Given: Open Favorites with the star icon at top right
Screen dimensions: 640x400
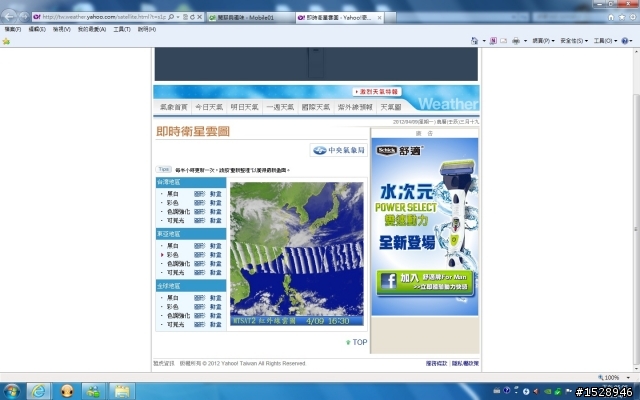Looking at the screenshot, I should coord(622,17).
